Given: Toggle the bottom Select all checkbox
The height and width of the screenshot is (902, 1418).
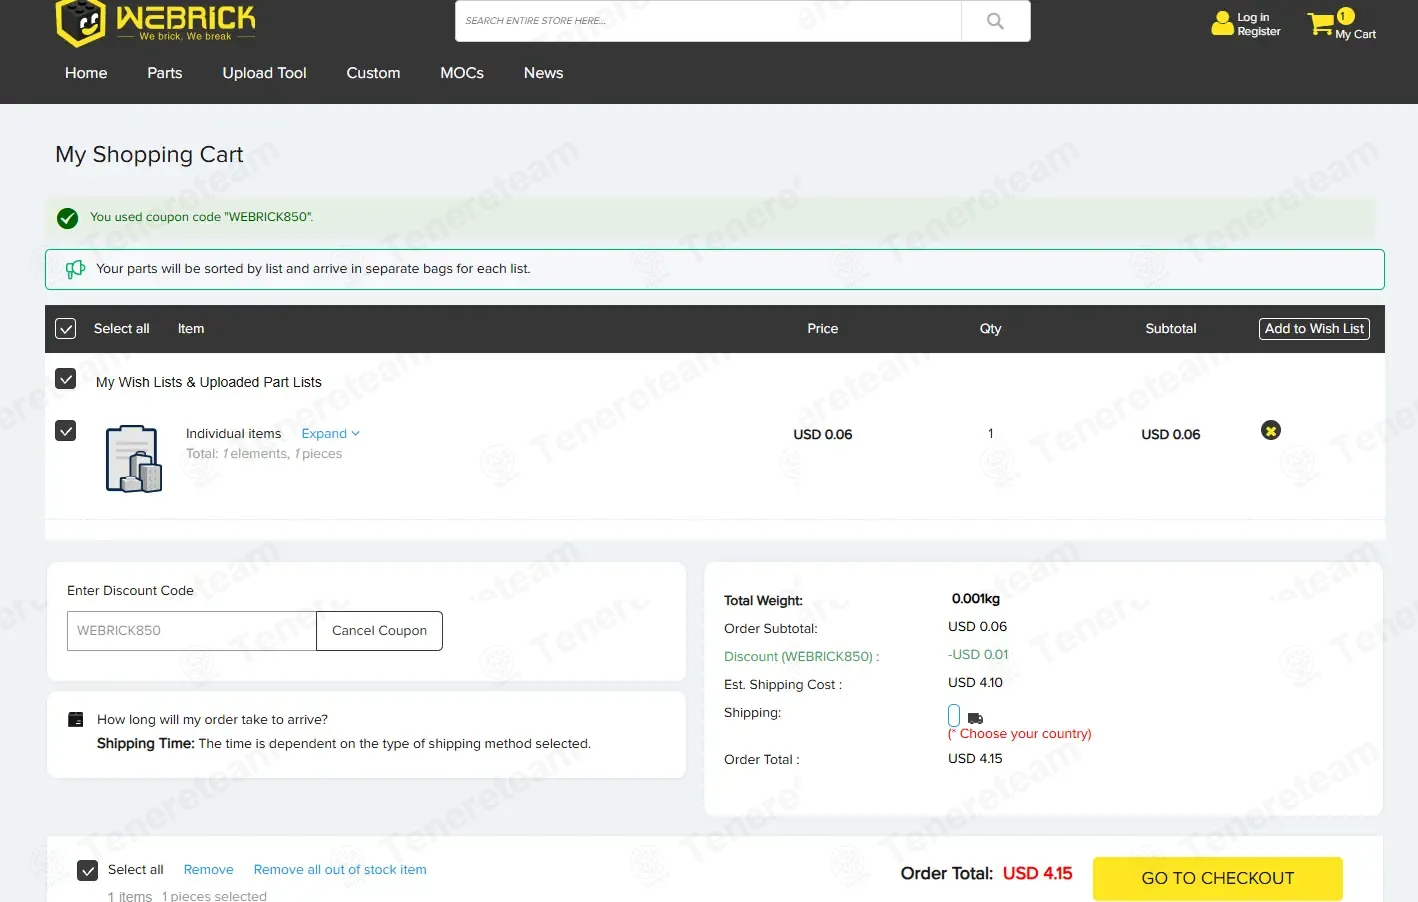Looking at the screenshot, I should point(88,871).
